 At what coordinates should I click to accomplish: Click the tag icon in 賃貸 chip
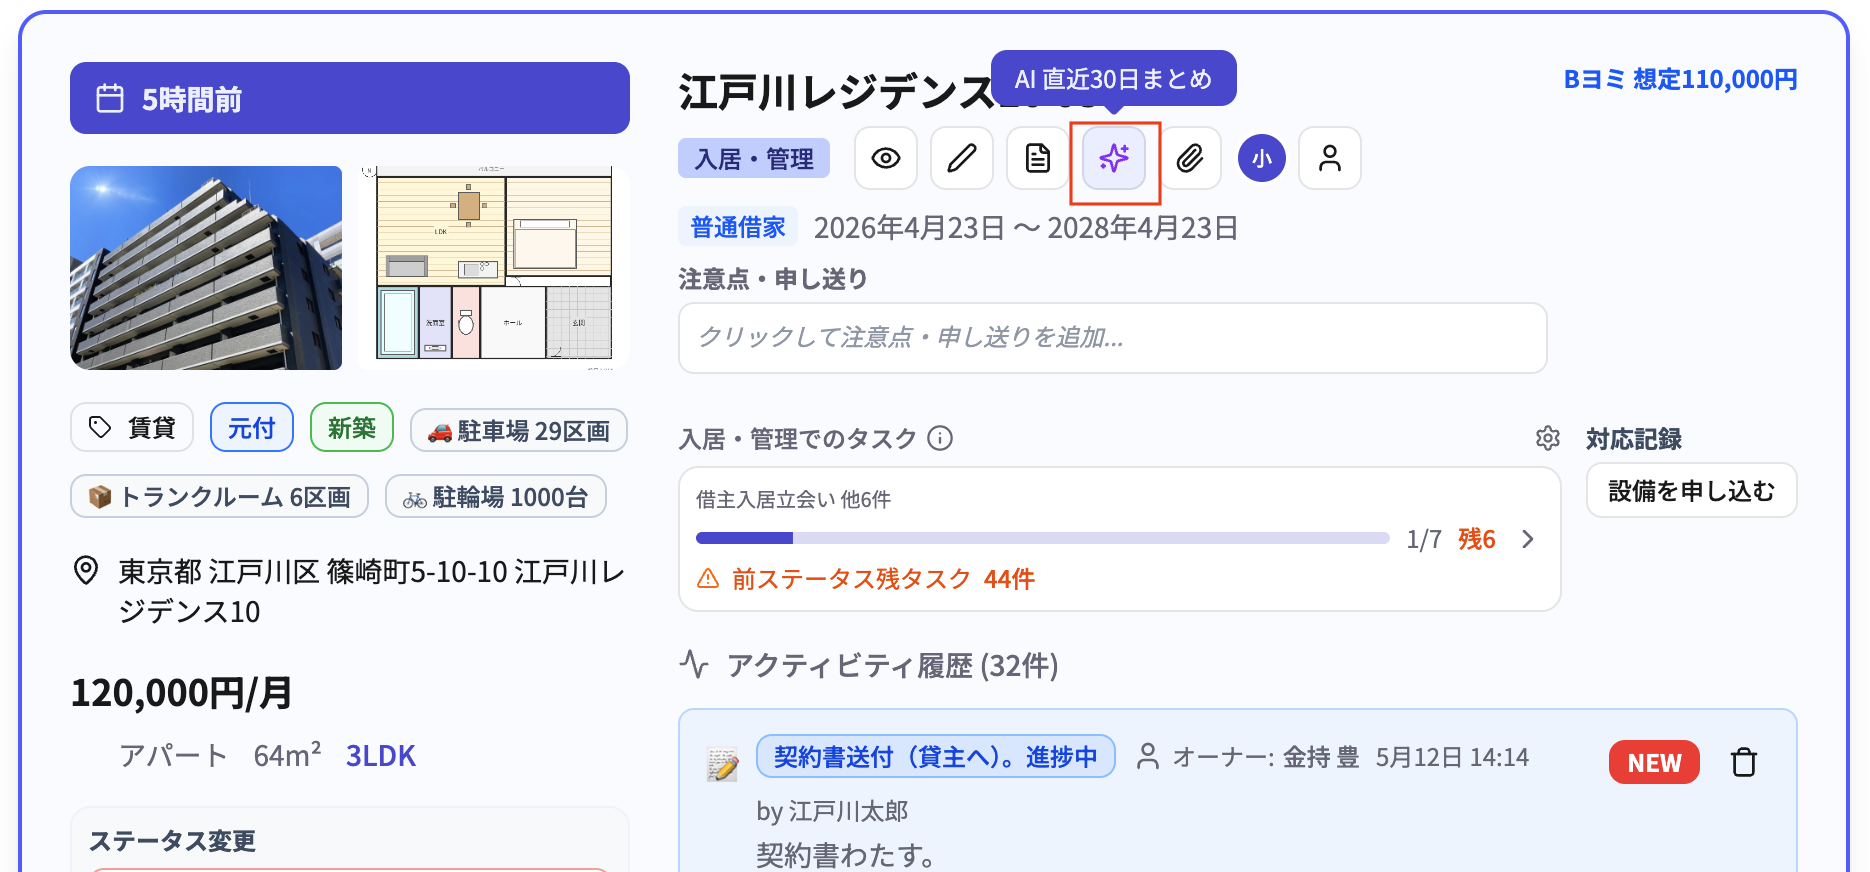pos(100,428)
